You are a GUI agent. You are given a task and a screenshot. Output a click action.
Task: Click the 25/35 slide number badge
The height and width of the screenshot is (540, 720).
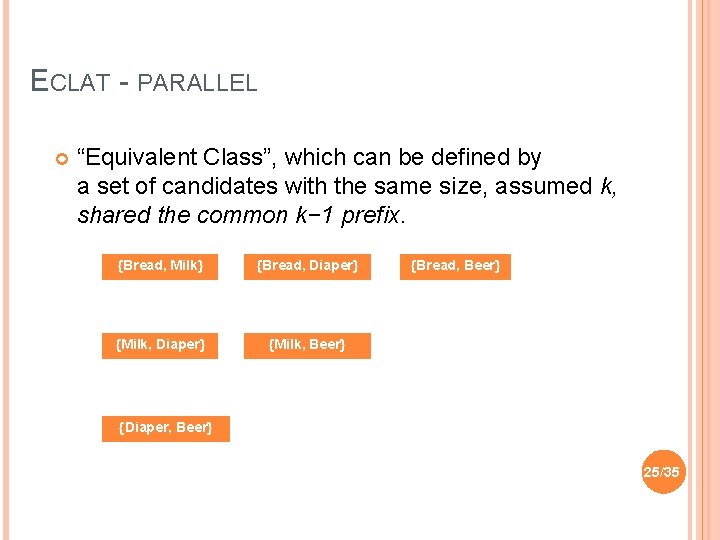coord(662,471)
